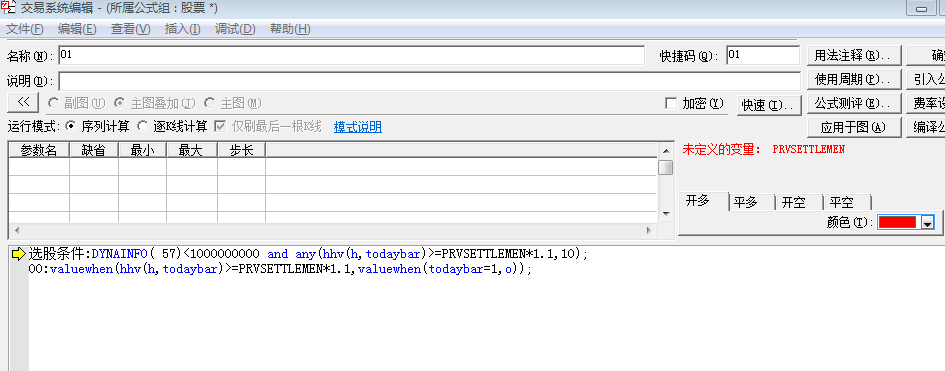Viewport: 945px width, 371px height.
Task: Open the 插入(I) menu
Action: (183, 29)
